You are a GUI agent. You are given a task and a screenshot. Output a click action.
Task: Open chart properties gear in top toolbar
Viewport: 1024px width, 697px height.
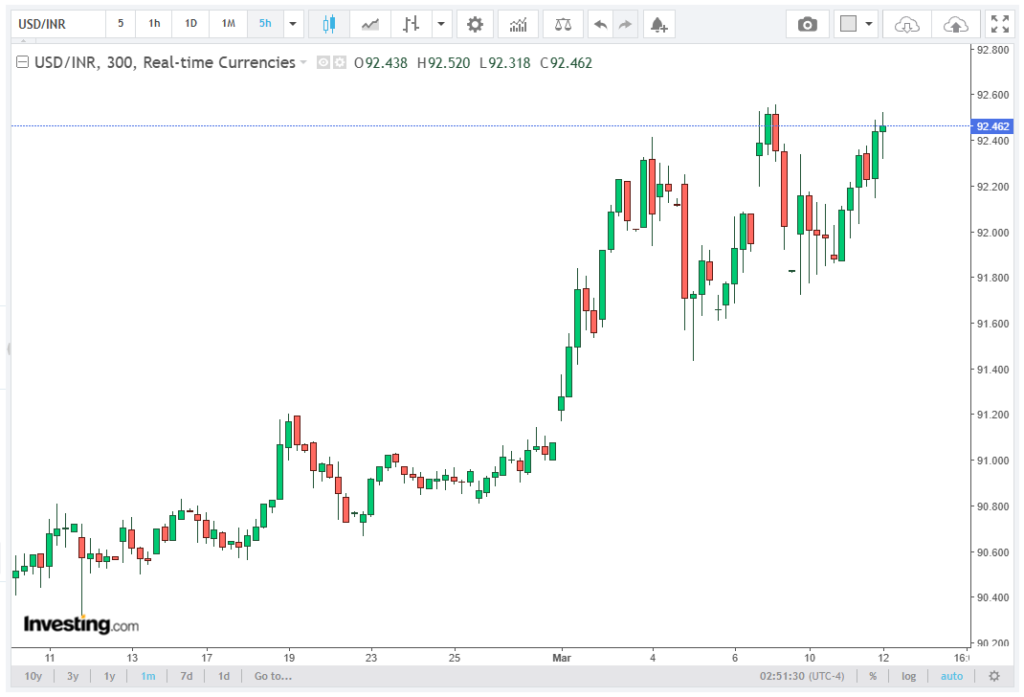[475, 24]
